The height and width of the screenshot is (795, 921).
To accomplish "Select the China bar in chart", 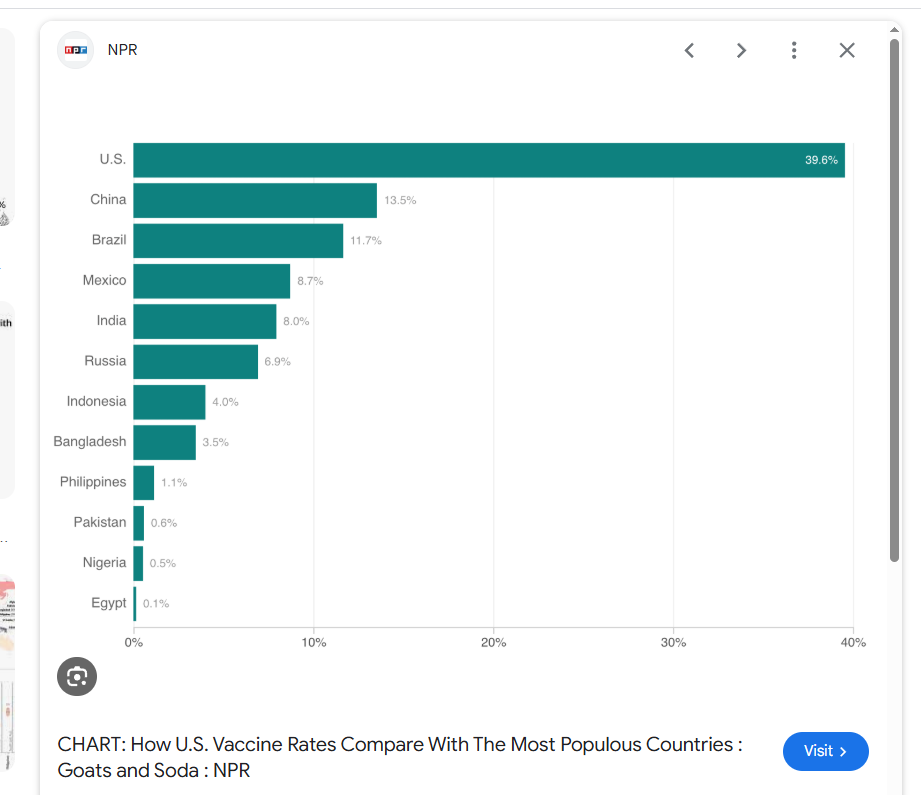I will [x=255, y=200].
